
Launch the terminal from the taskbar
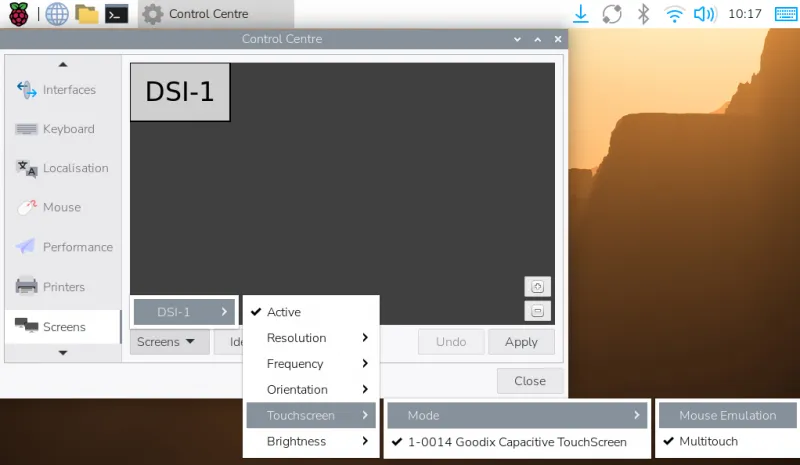pyautogui.click(x=117, y=14)
